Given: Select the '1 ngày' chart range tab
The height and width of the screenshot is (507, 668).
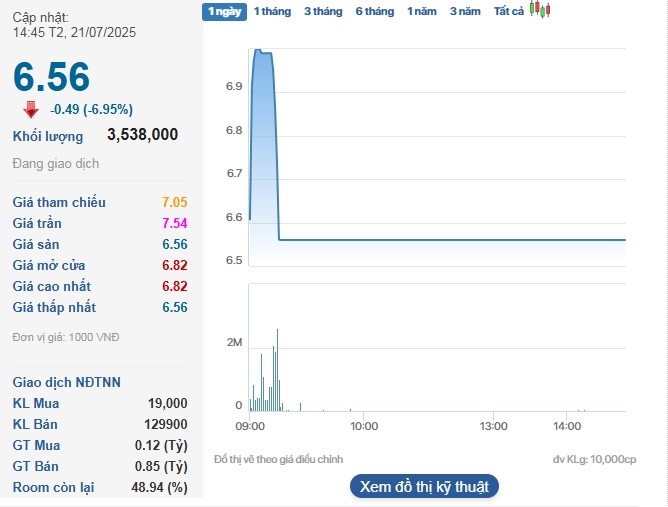Looking at the screenshot, I should (x=222, y=11).
